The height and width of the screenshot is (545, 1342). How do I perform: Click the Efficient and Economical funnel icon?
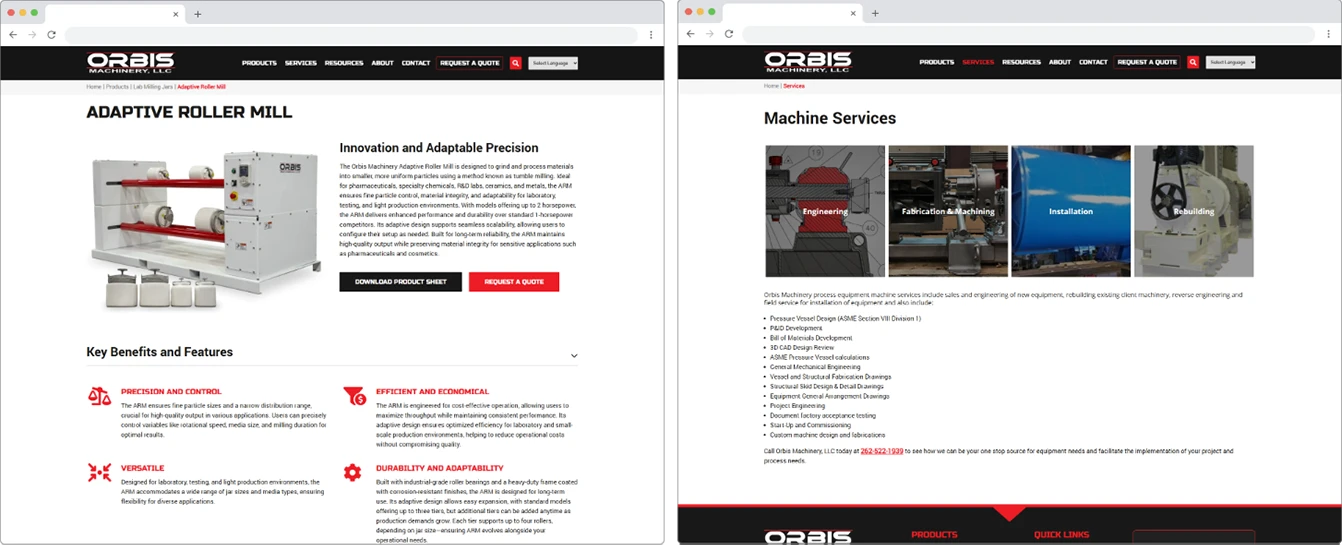click(x=354, y=396)
